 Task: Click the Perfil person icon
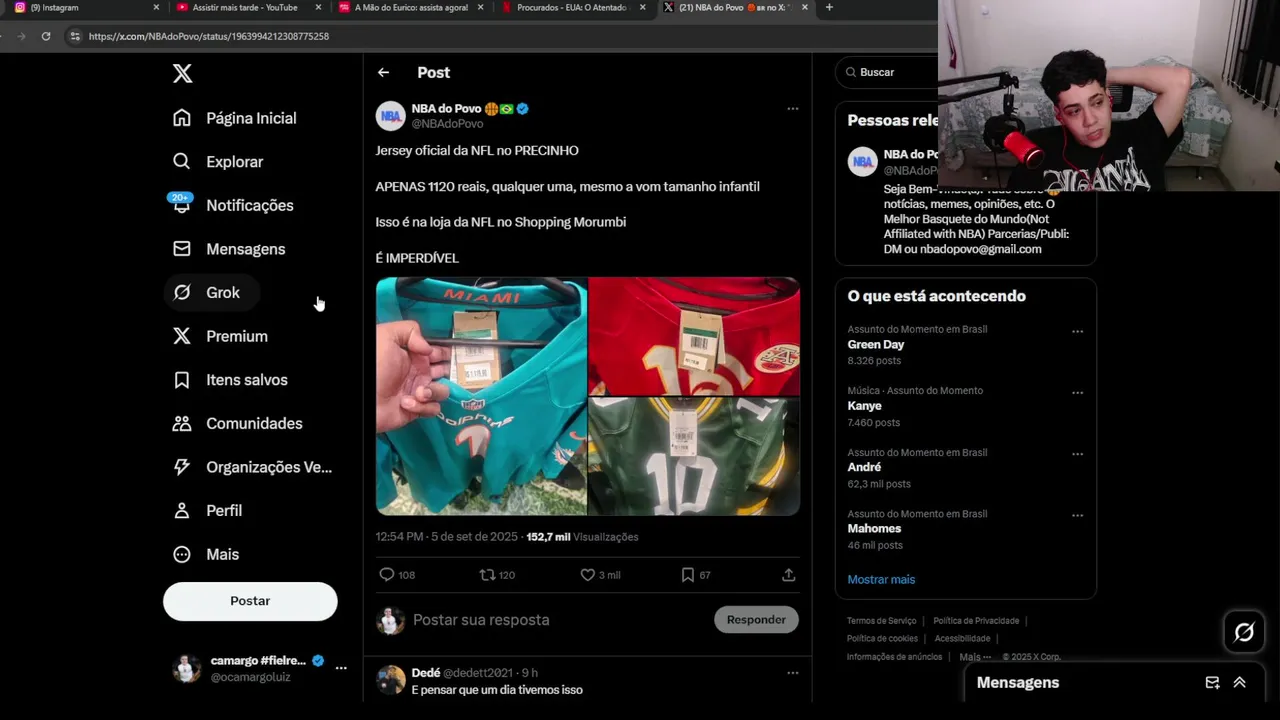click(182, 511)
